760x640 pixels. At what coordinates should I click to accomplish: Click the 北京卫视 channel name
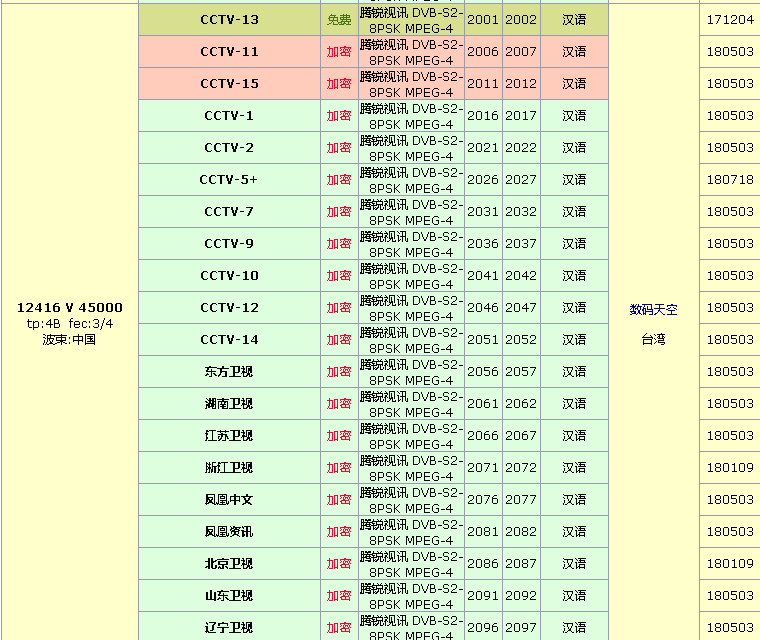[229, 564]
